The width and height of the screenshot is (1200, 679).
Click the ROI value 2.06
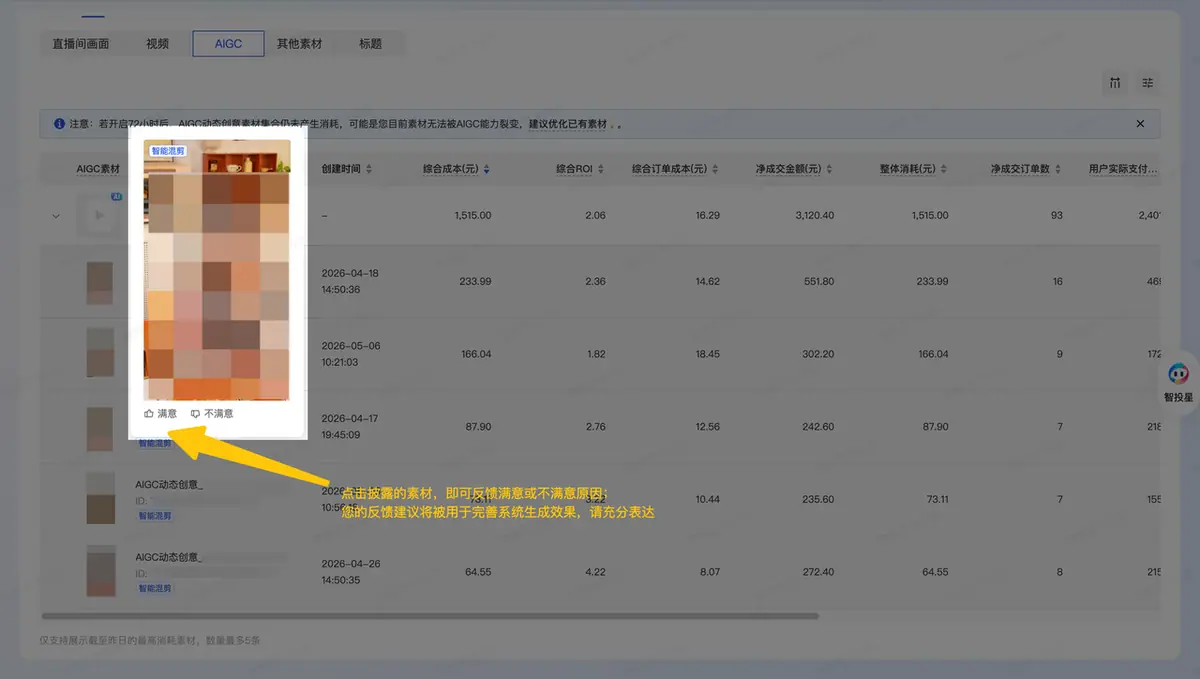(x=595, y=215)
